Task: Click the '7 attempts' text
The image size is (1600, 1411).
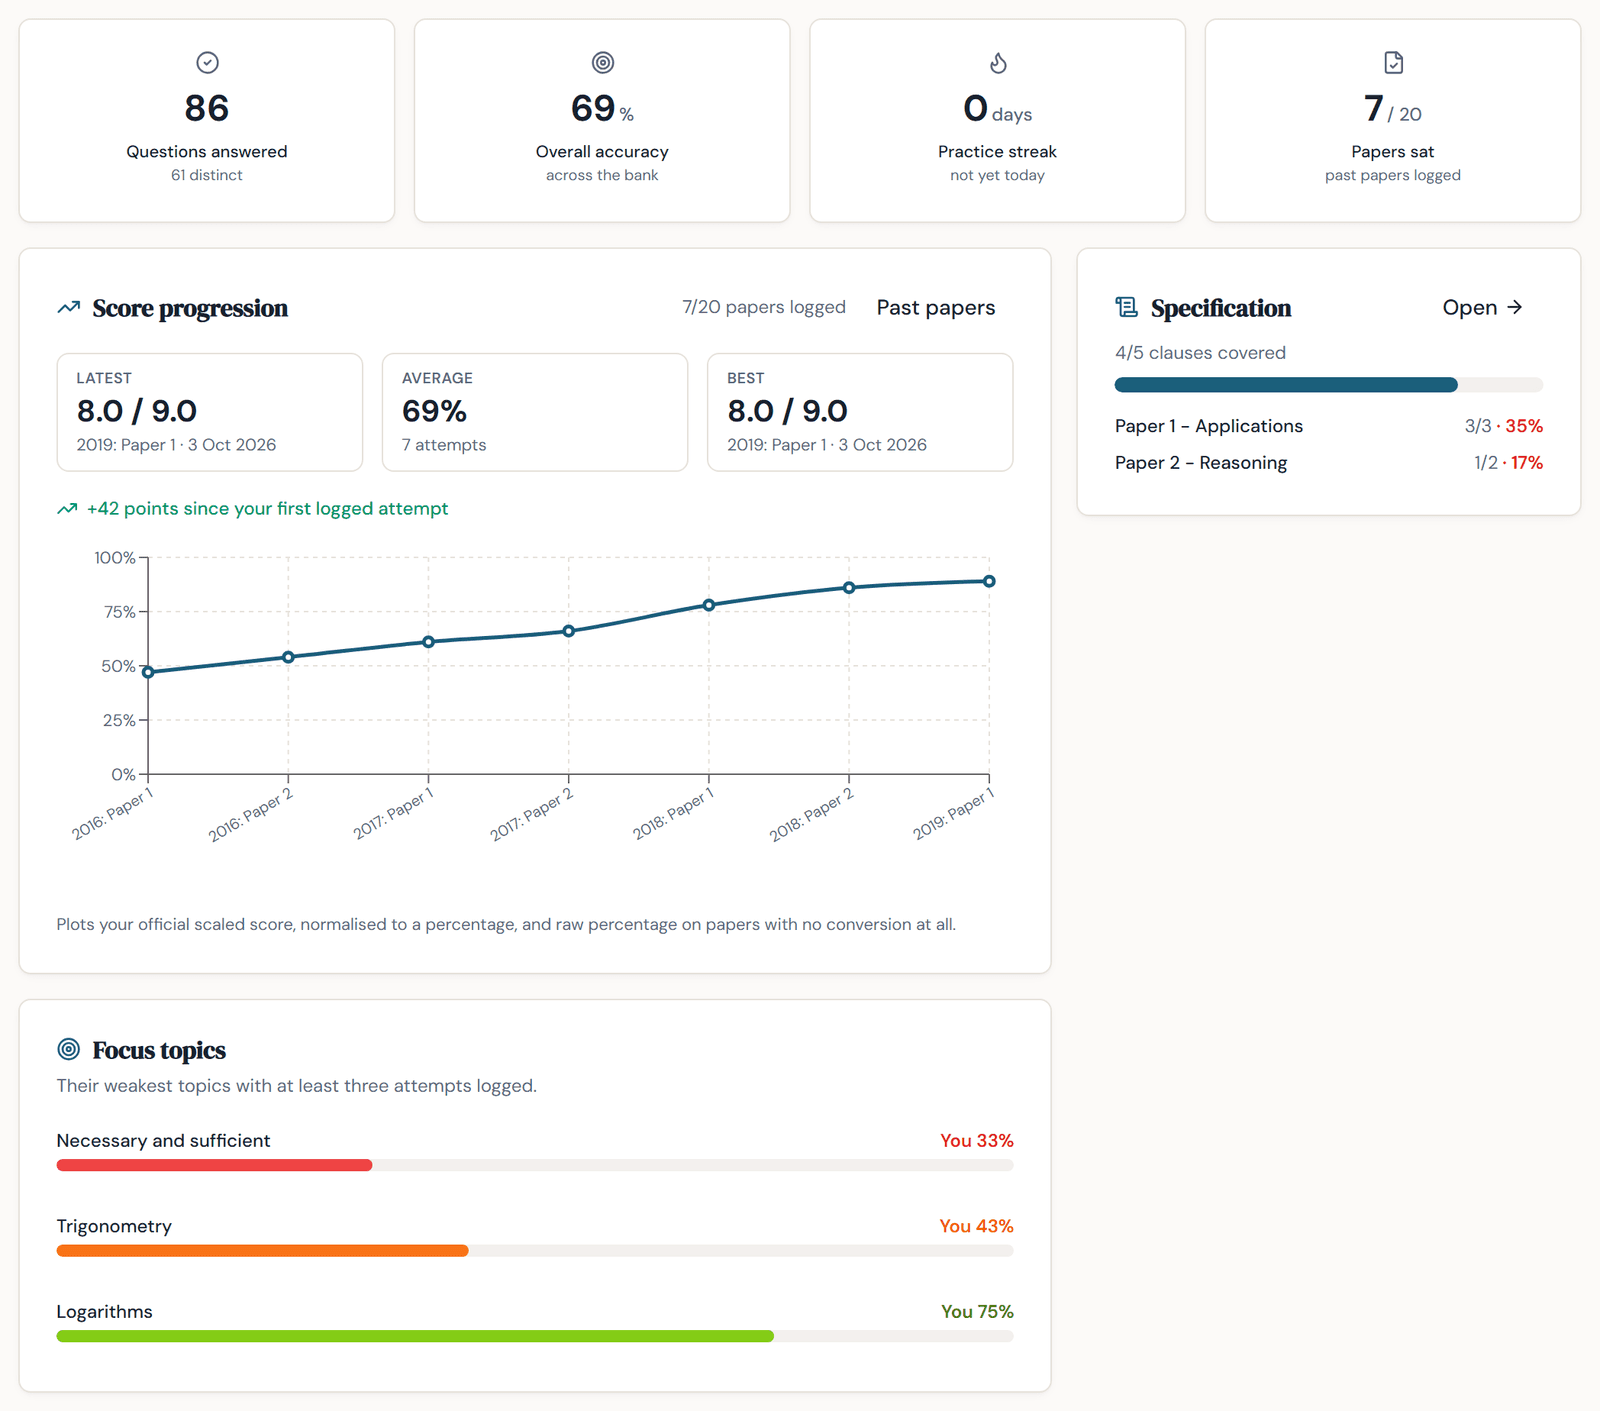Action: pos(444,445)
